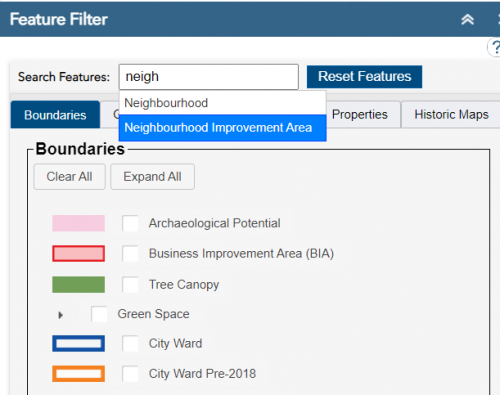The width and height of the screenshot is (500, 395).
Task: Click the City Ward blue outline legend swatch
Action: [x=78, y=343]
